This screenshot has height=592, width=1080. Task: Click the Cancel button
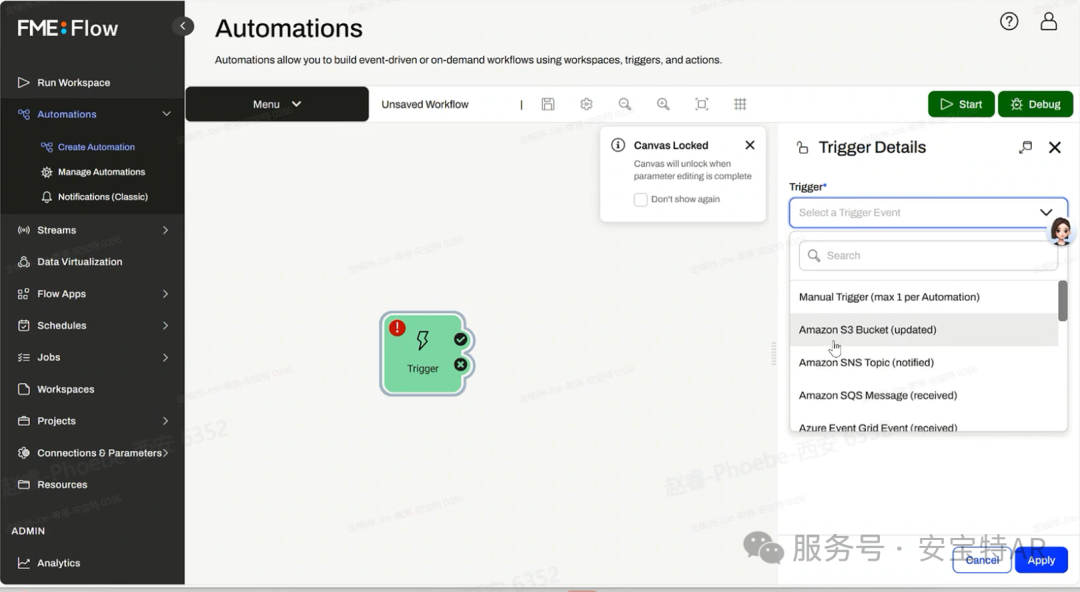[x=982, y=560]
